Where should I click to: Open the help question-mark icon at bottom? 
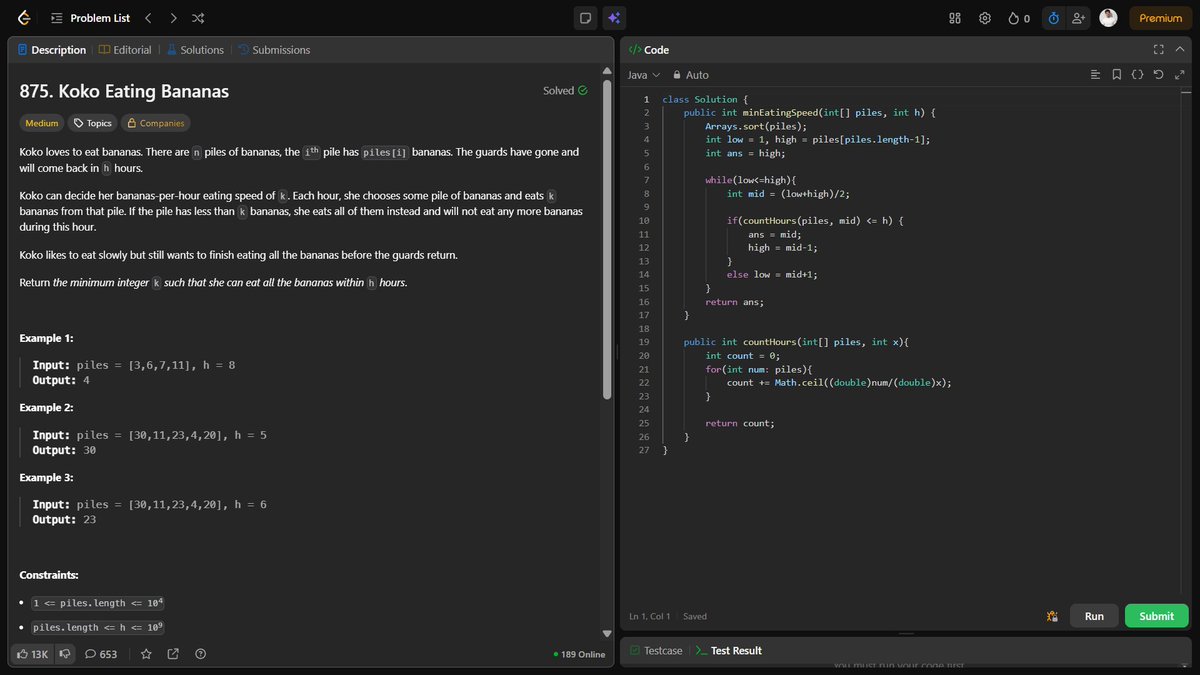(199, 653)
